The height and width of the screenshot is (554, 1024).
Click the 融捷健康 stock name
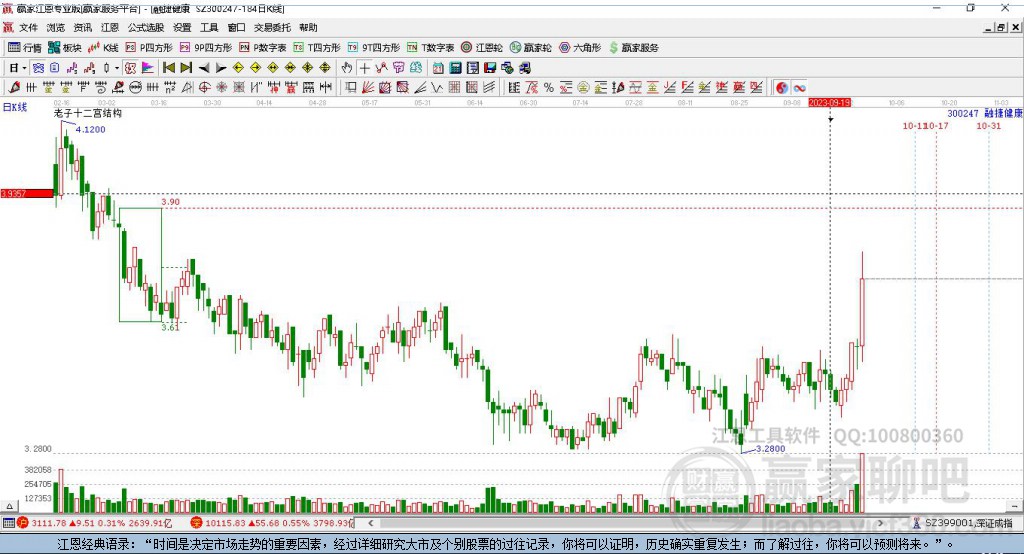pyautogui.click(x=1003, y=113)
